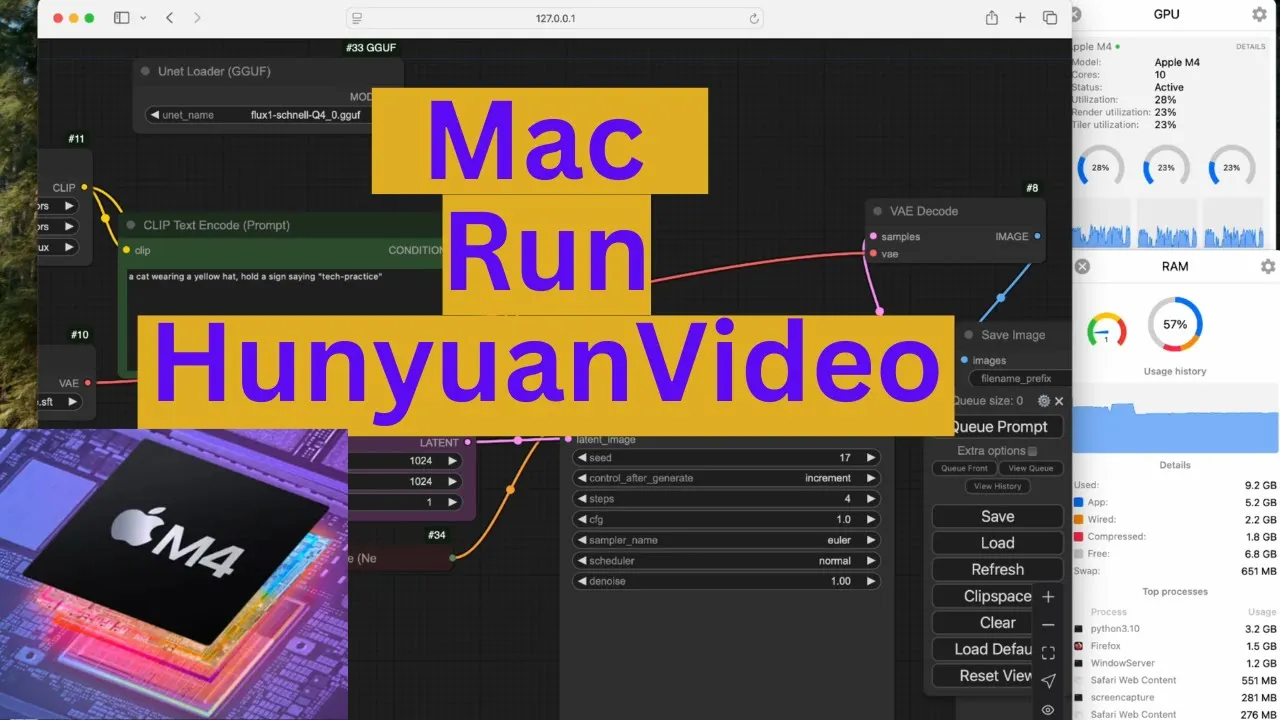The image size is (1280, 720).
Task: Increase seed with right arrow
Action: [871, 458]
